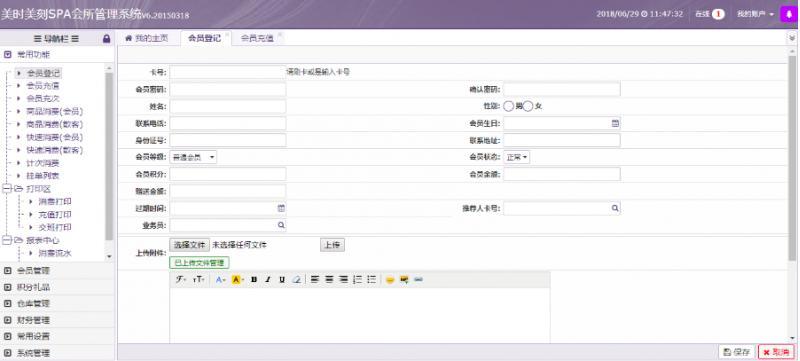
Task: Align editor text left
Action: (x=315, y=279)
